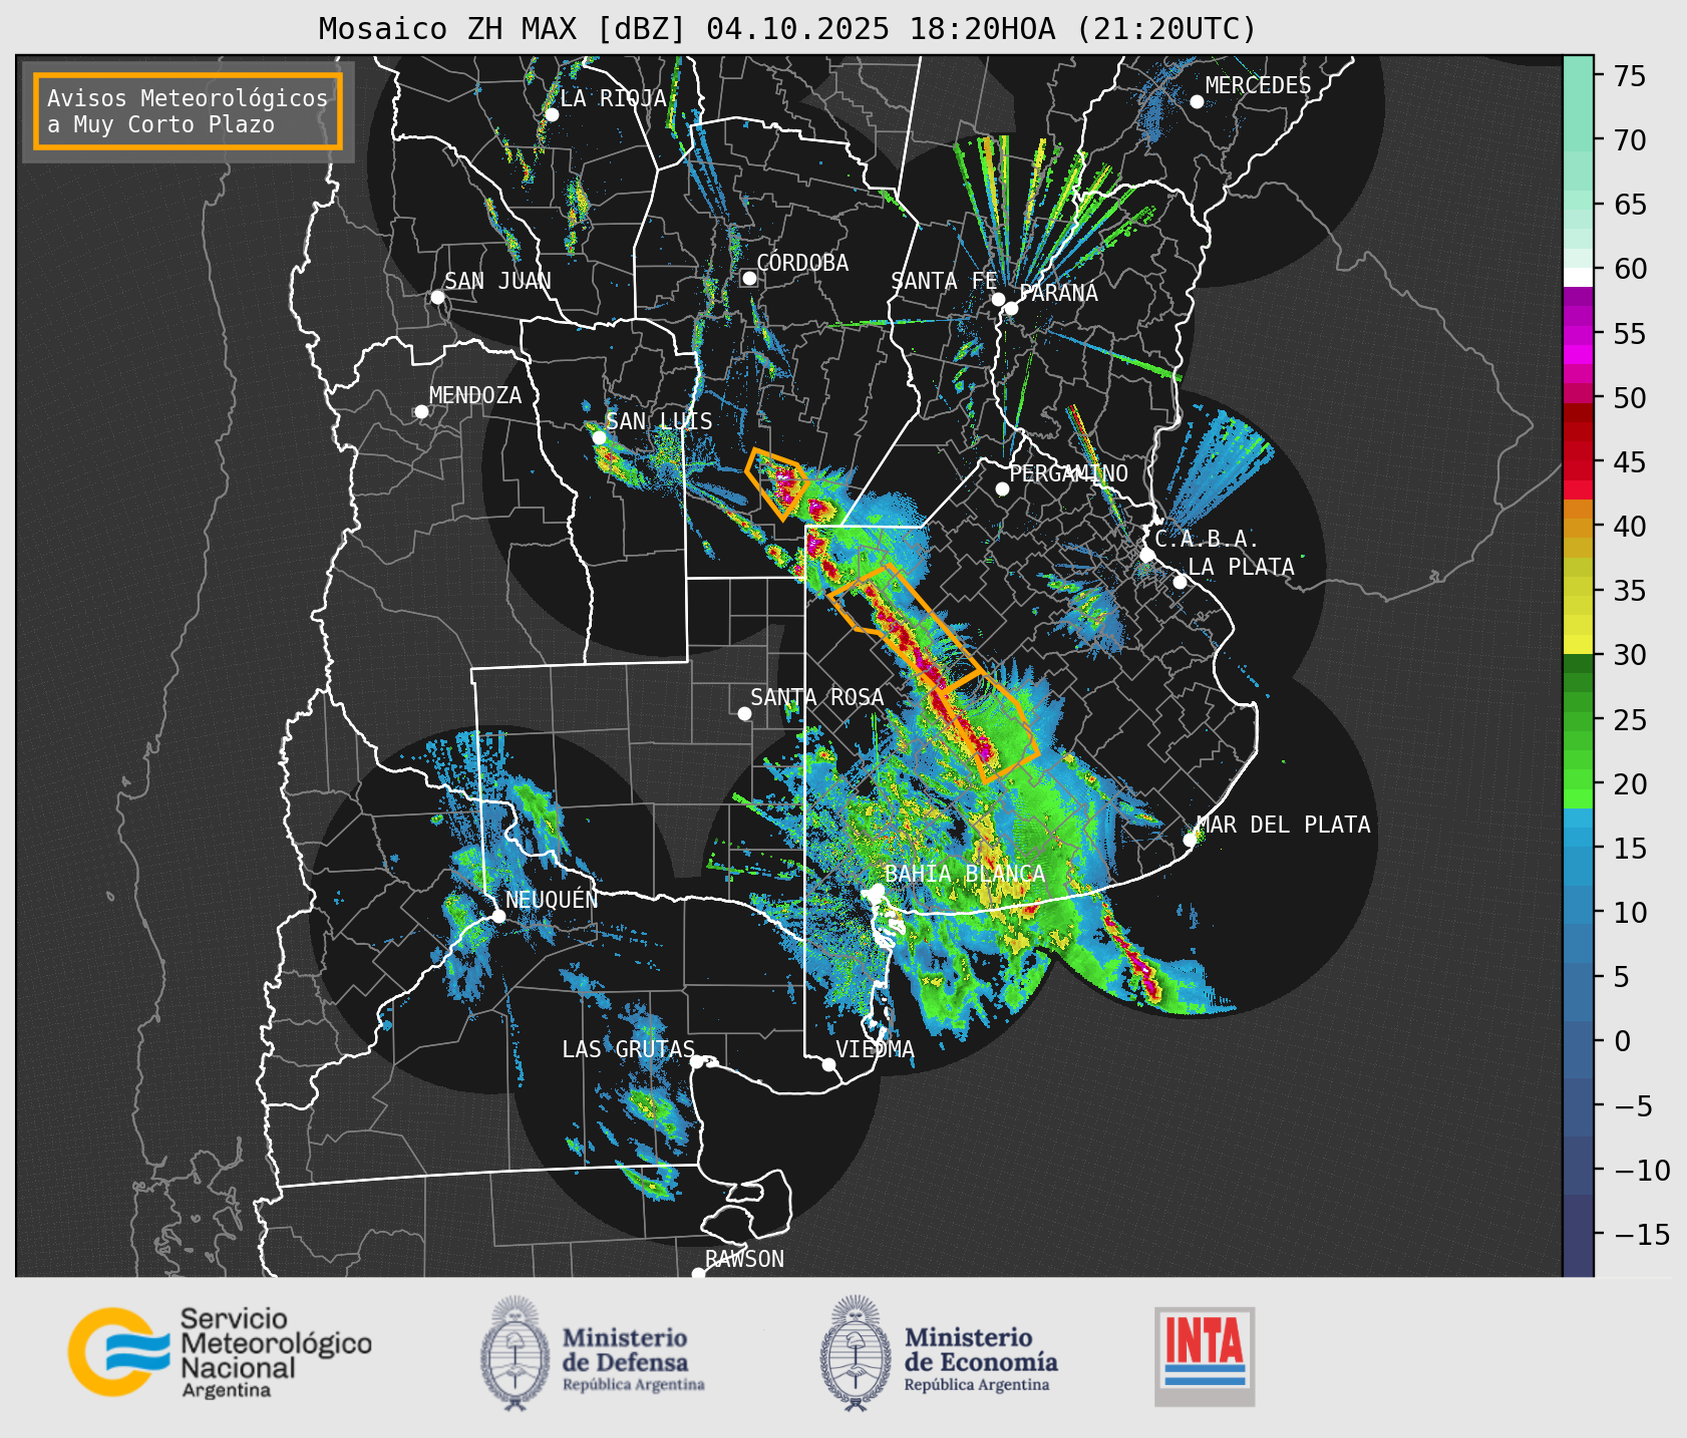Click the San Juan city label
Image resolution: width=1687 pixels, height=1438 pixels.
(x=497, y=281)
